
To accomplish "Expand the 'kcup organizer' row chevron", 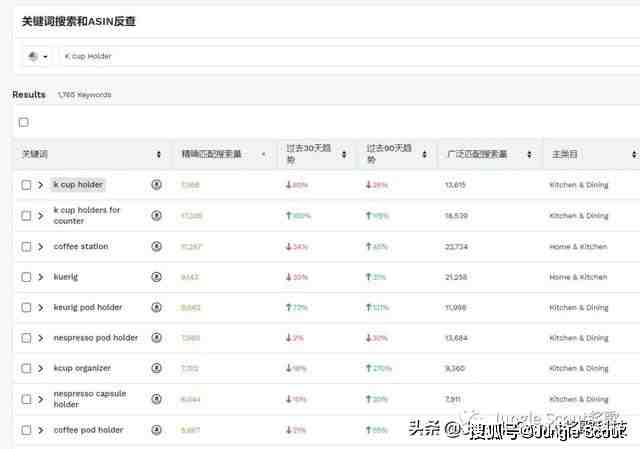I will pyautogui.click(x=40, y=368).
